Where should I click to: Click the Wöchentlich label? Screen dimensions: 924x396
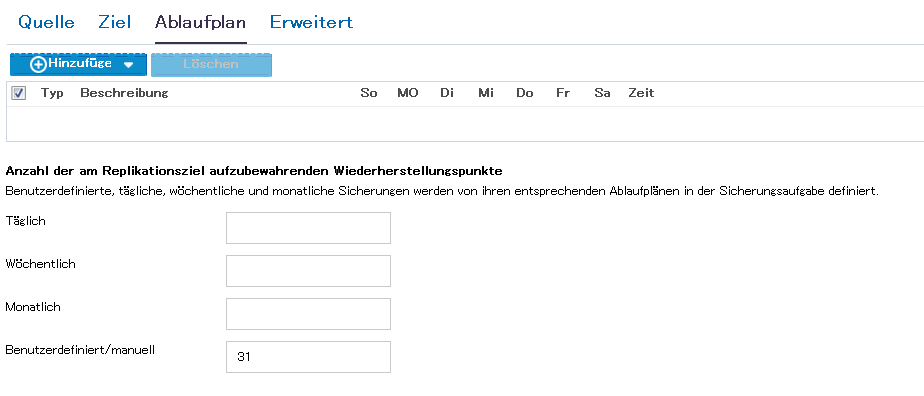pos(41,264)
